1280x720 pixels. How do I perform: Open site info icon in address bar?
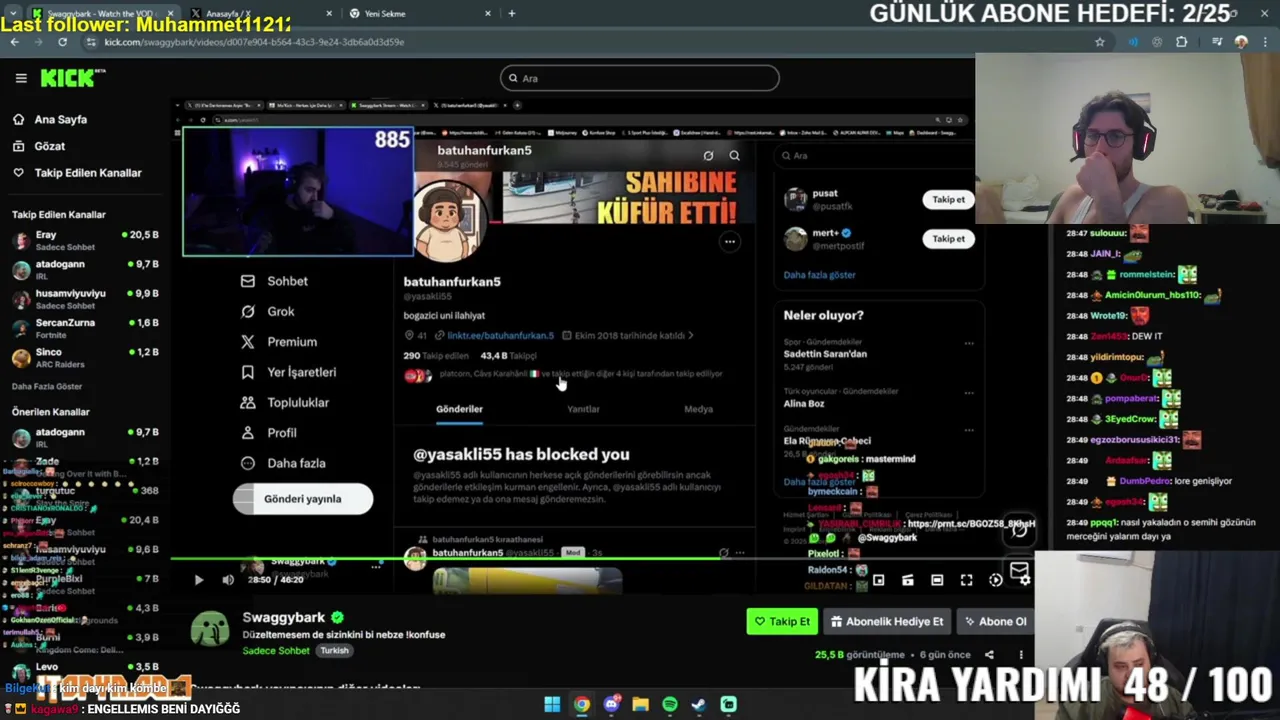coord(92,42)
